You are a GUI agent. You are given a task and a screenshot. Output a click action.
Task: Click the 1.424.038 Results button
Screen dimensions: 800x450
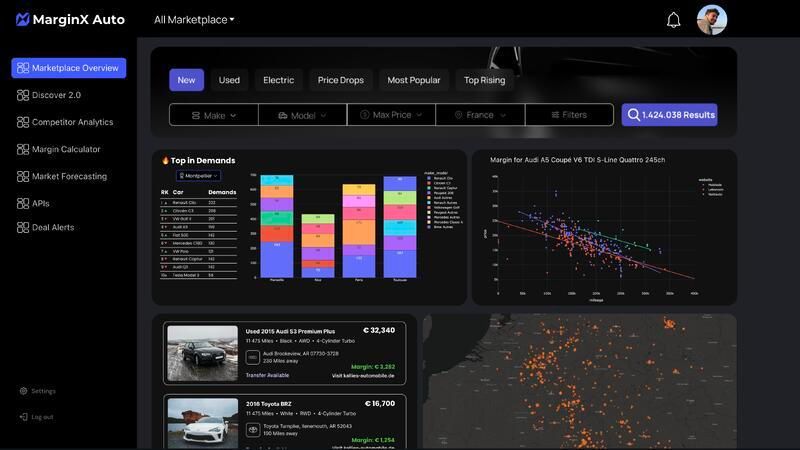669,115
